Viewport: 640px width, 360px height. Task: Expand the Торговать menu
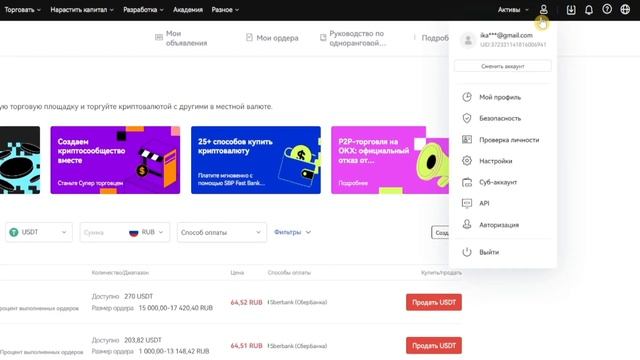pyautogui.click(x=22, y=9)
